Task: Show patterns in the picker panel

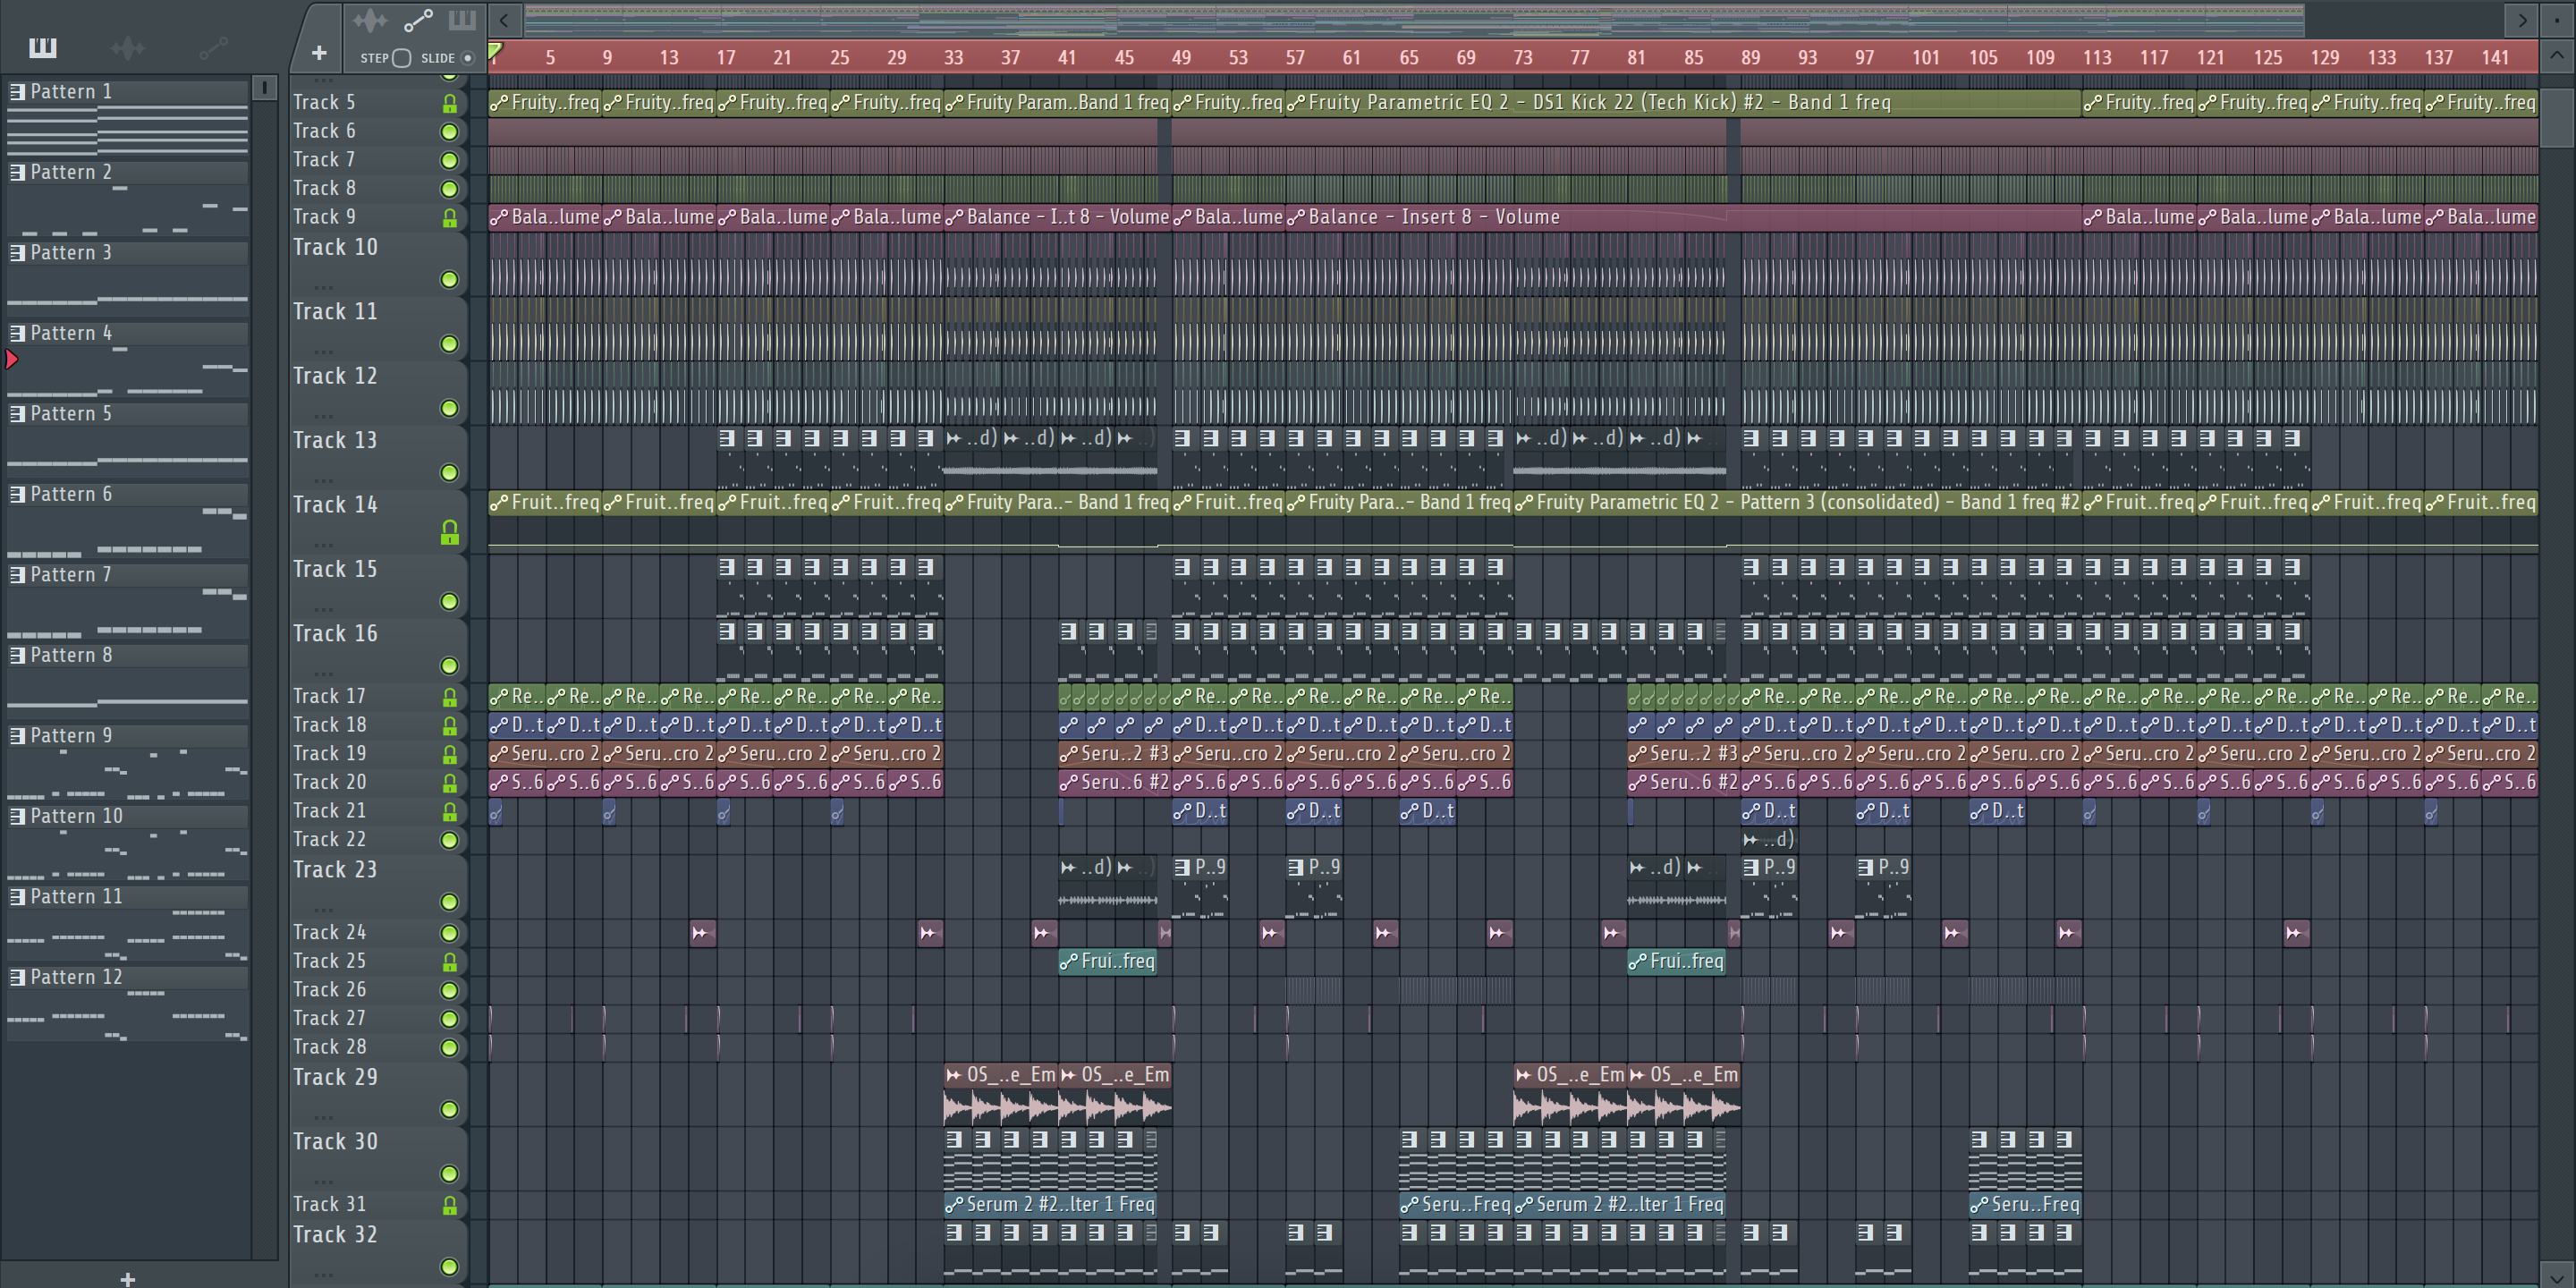Action: [43, 47]
